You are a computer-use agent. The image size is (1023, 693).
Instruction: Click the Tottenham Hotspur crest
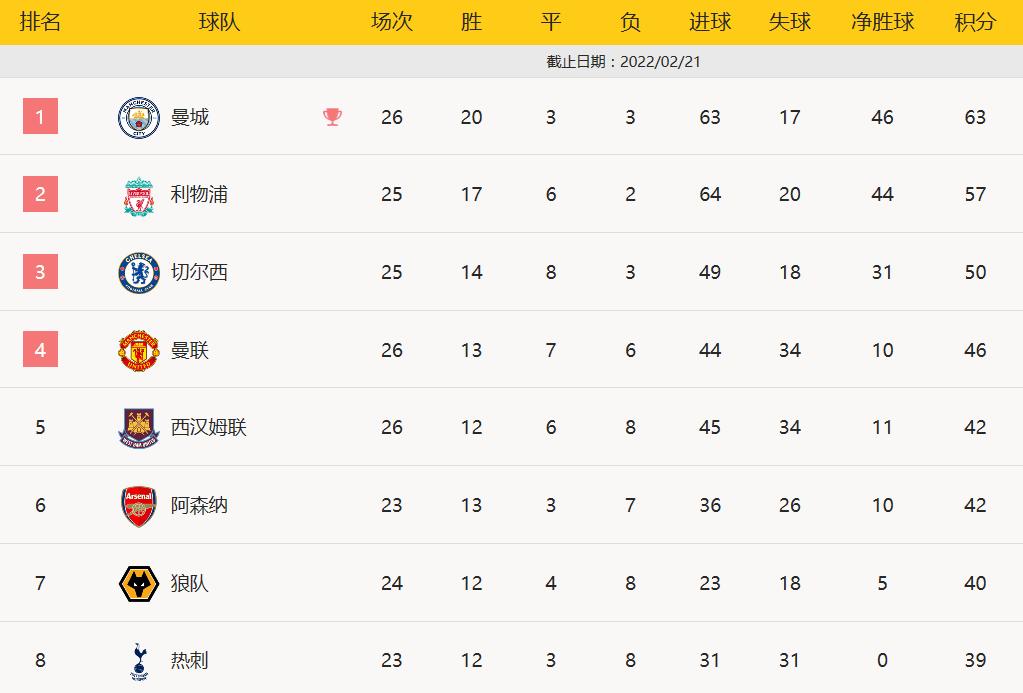139,661
